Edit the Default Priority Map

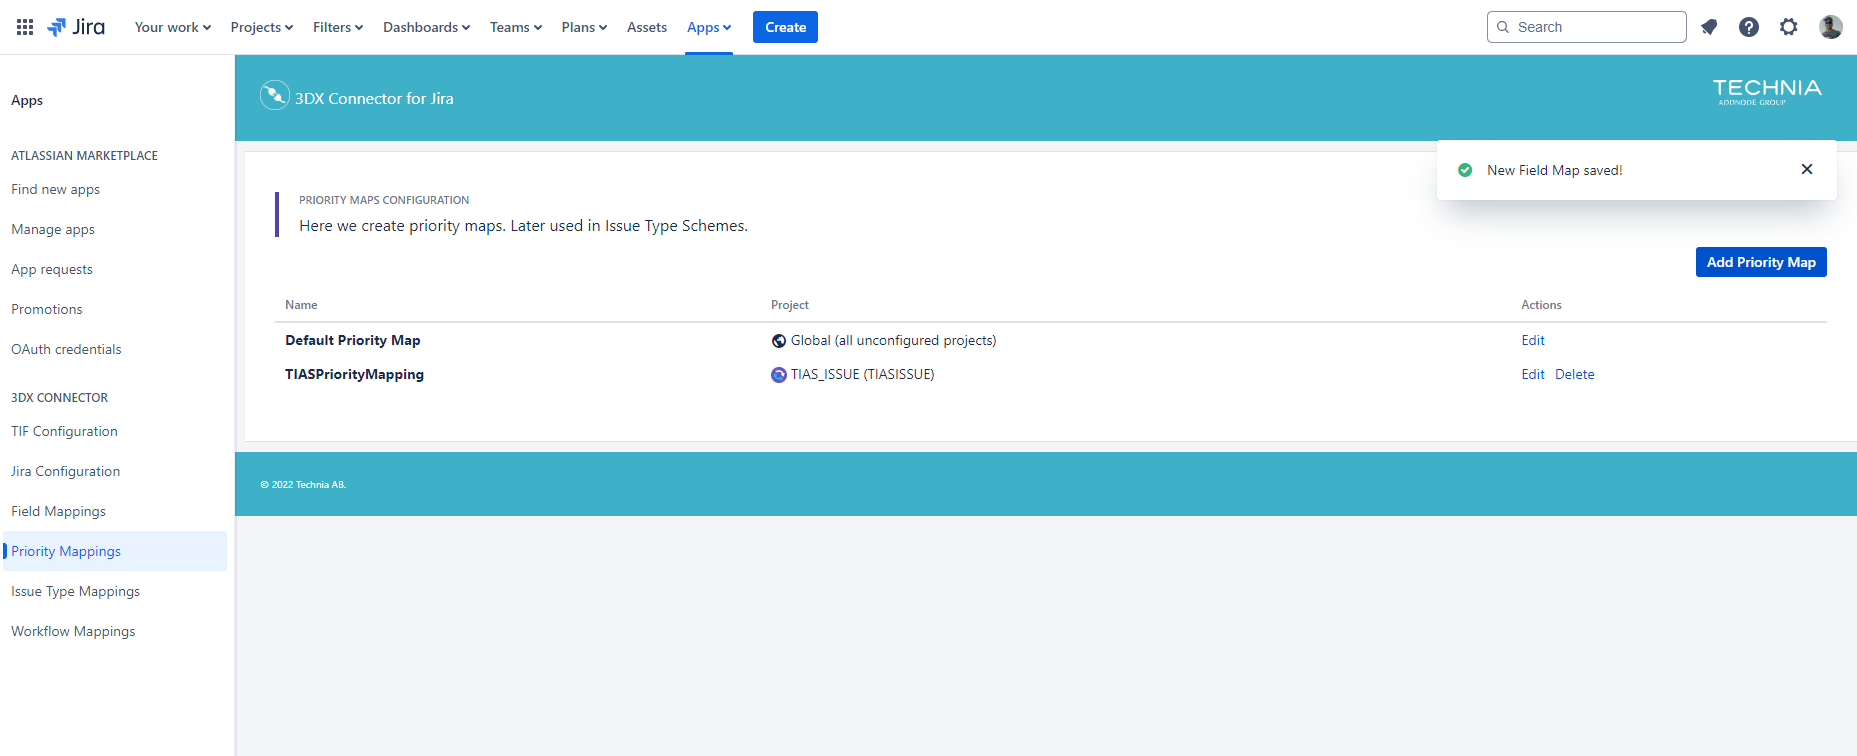[x=1532, y=340]
